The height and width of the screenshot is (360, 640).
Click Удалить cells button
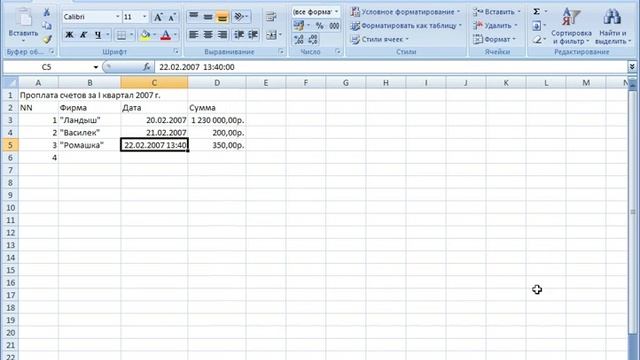[495, 26]
